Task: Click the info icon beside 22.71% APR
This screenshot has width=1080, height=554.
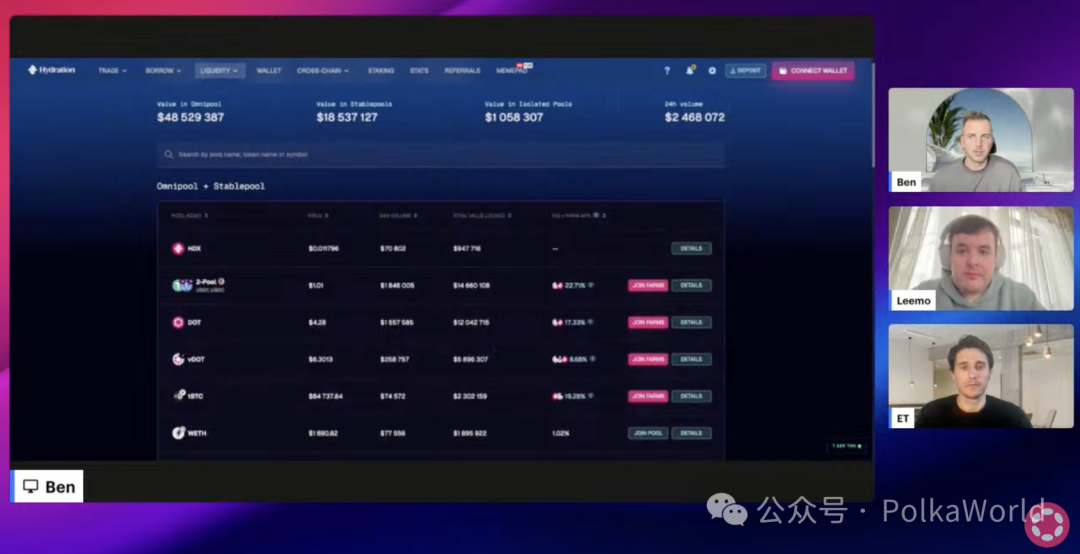Action: [x=591, y=285]
